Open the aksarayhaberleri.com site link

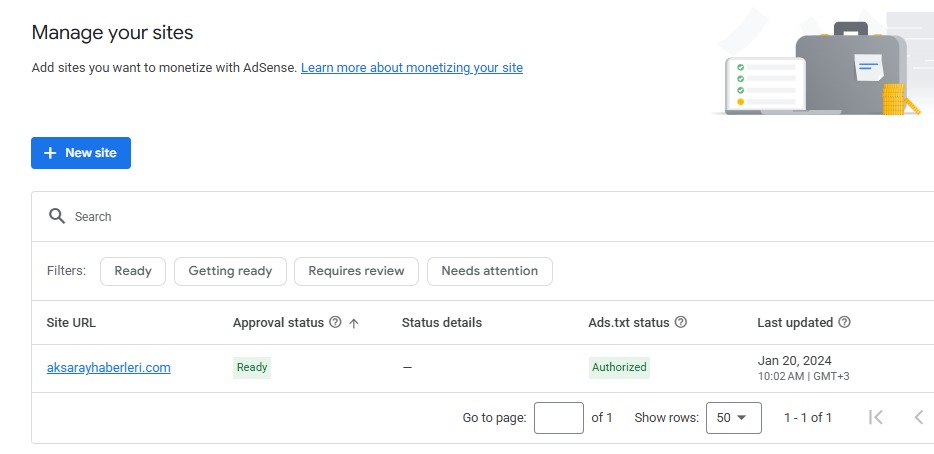click(108, 368)
